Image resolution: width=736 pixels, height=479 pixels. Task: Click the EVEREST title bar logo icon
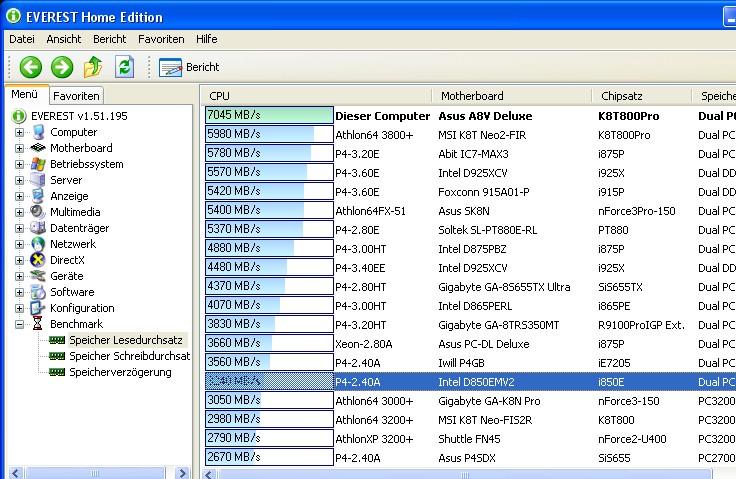click(x=14, y=15)
